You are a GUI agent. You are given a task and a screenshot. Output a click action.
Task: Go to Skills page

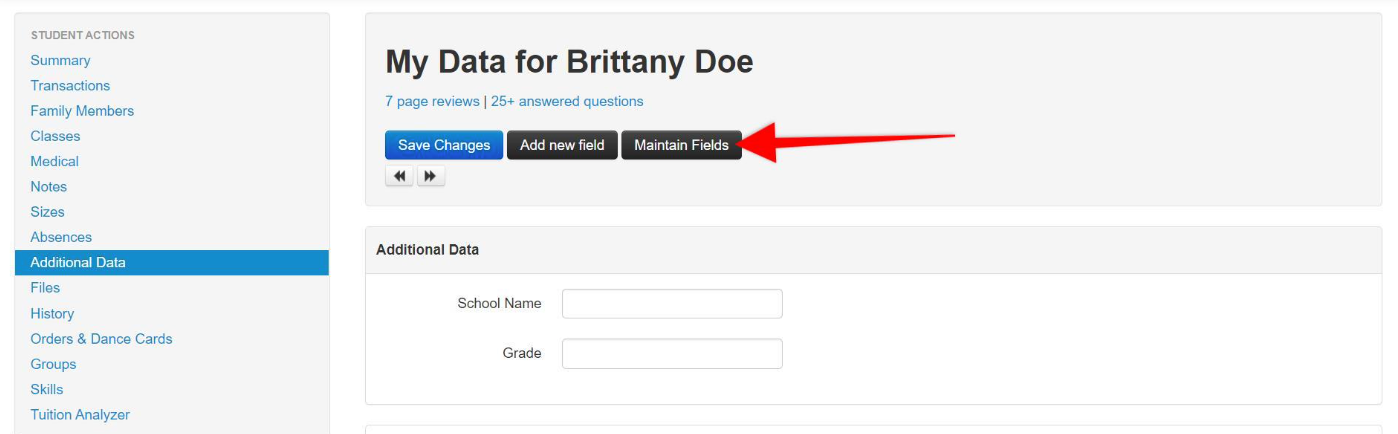click(46, 389)
